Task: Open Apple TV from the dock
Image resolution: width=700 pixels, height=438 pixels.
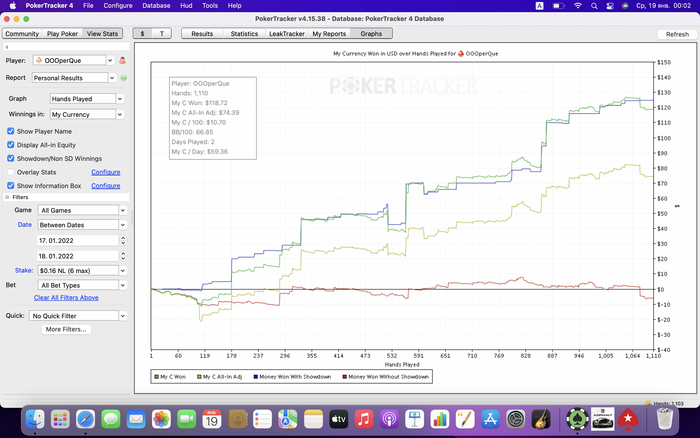Action: [338, 419]
